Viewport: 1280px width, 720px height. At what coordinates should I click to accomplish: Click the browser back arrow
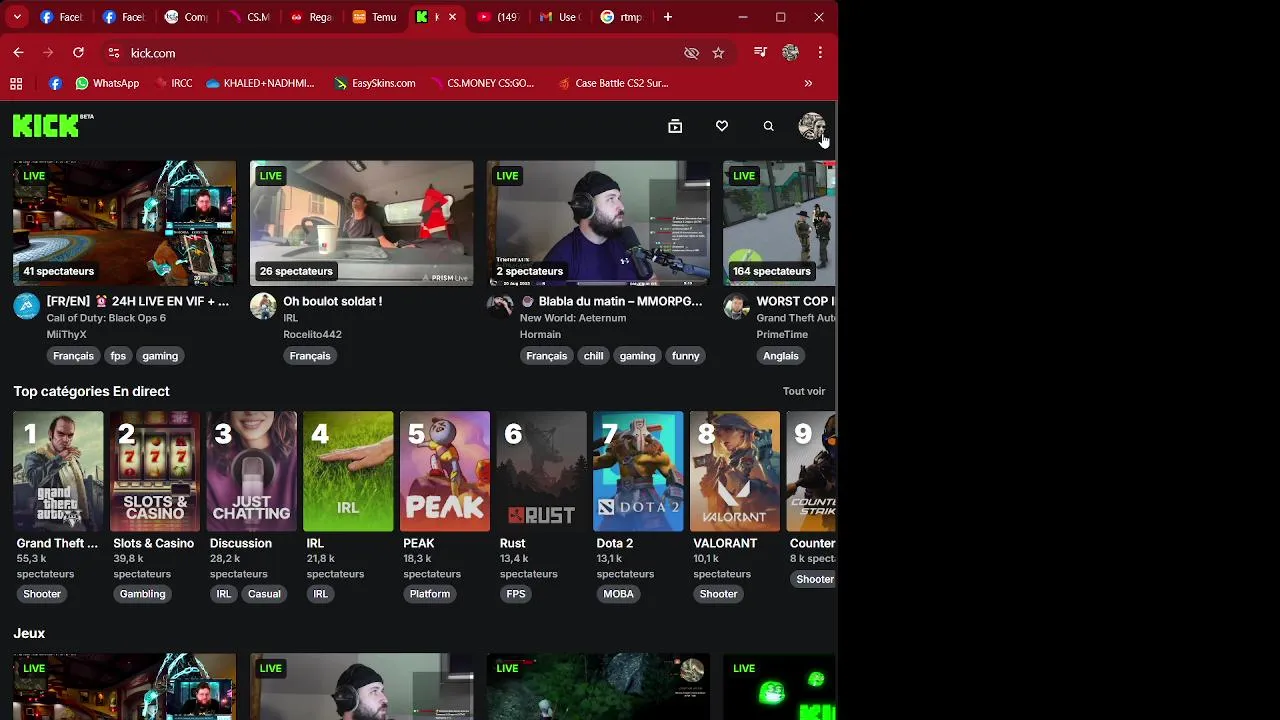(18, 52)
